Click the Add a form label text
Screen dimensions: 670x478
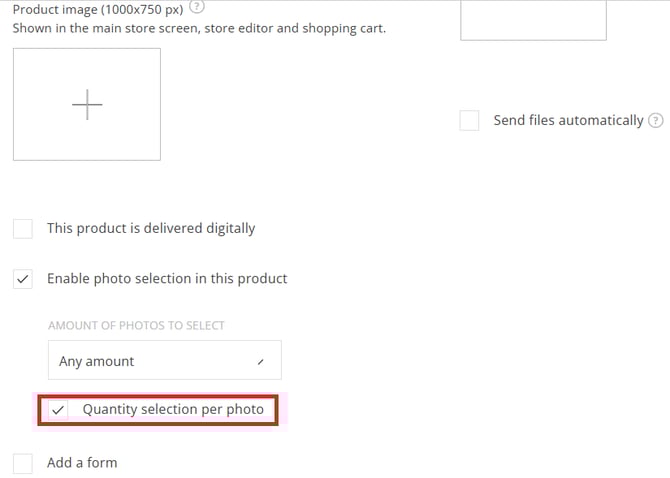click(82, 463)
